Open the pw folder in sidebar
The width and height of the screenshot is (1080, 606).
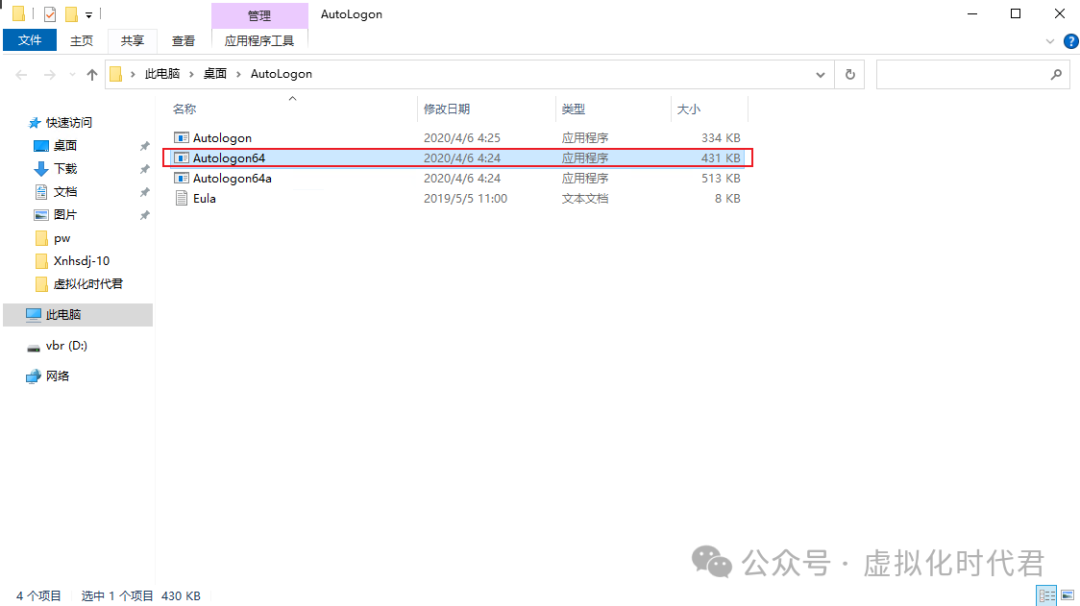click(x=61, y=238)
